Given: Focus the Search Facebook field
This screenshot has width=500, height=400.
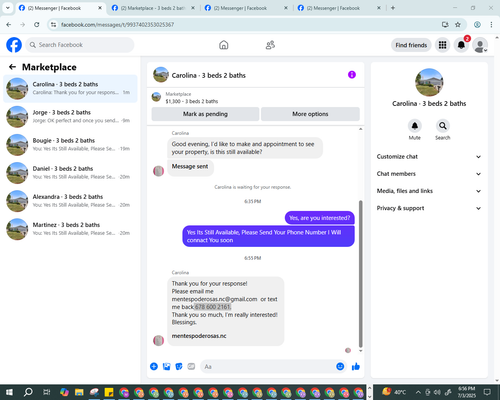Looking at the screenshot, I should click(80, 45).
